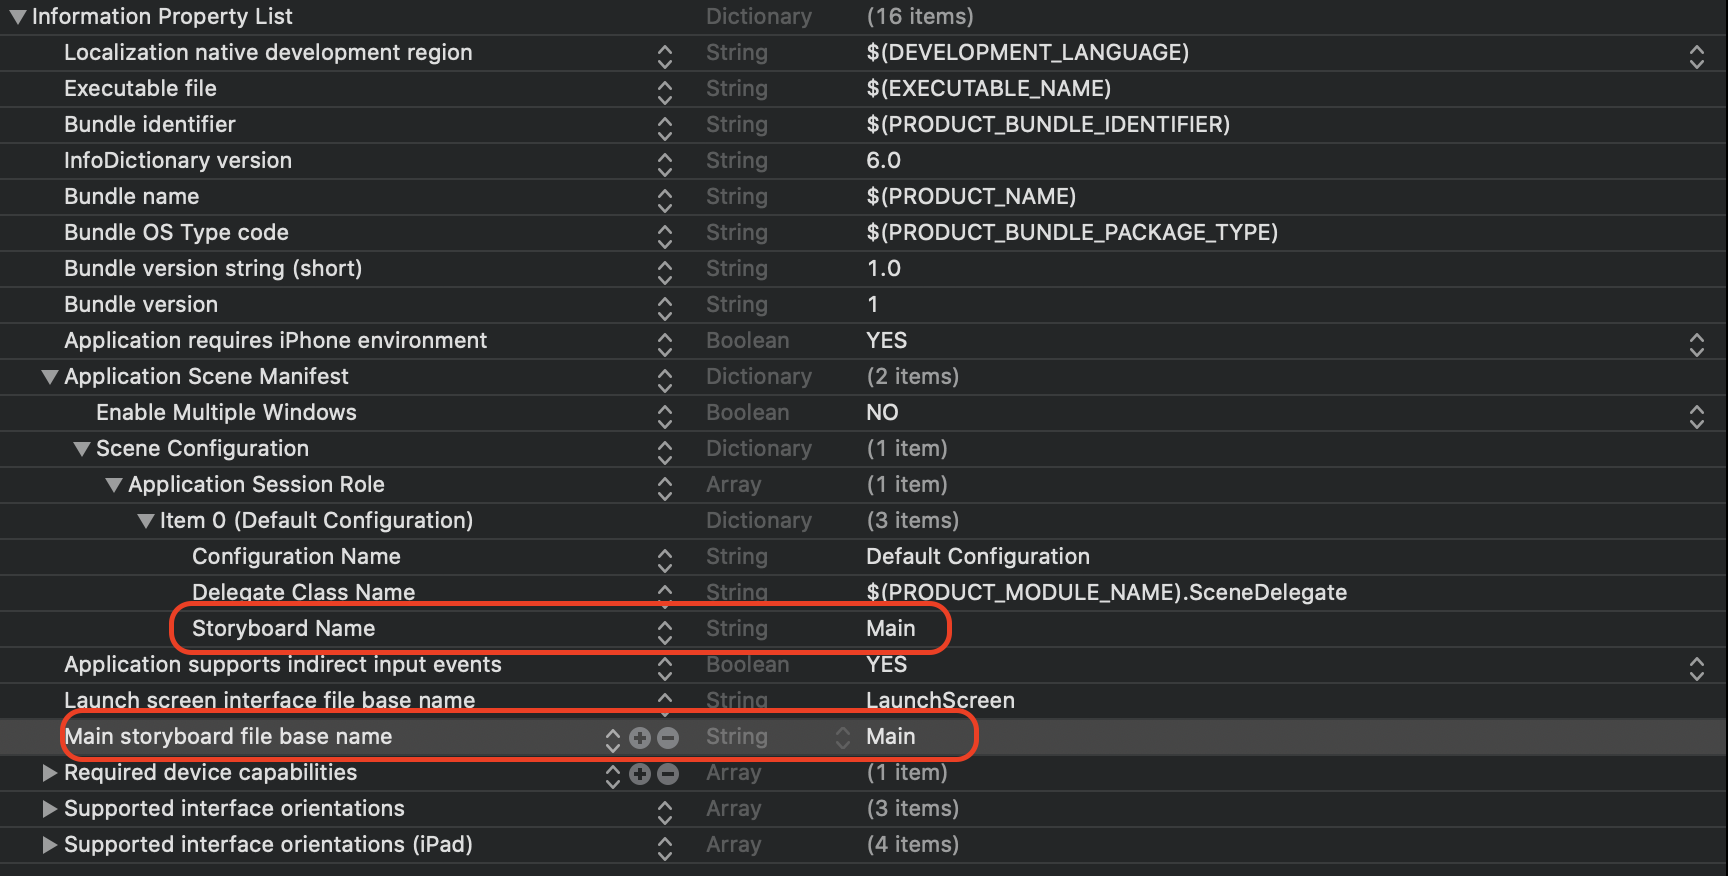Add row after Required device capabilities
The height and width of the screenshot is (876, 1728).
point(640,774)
